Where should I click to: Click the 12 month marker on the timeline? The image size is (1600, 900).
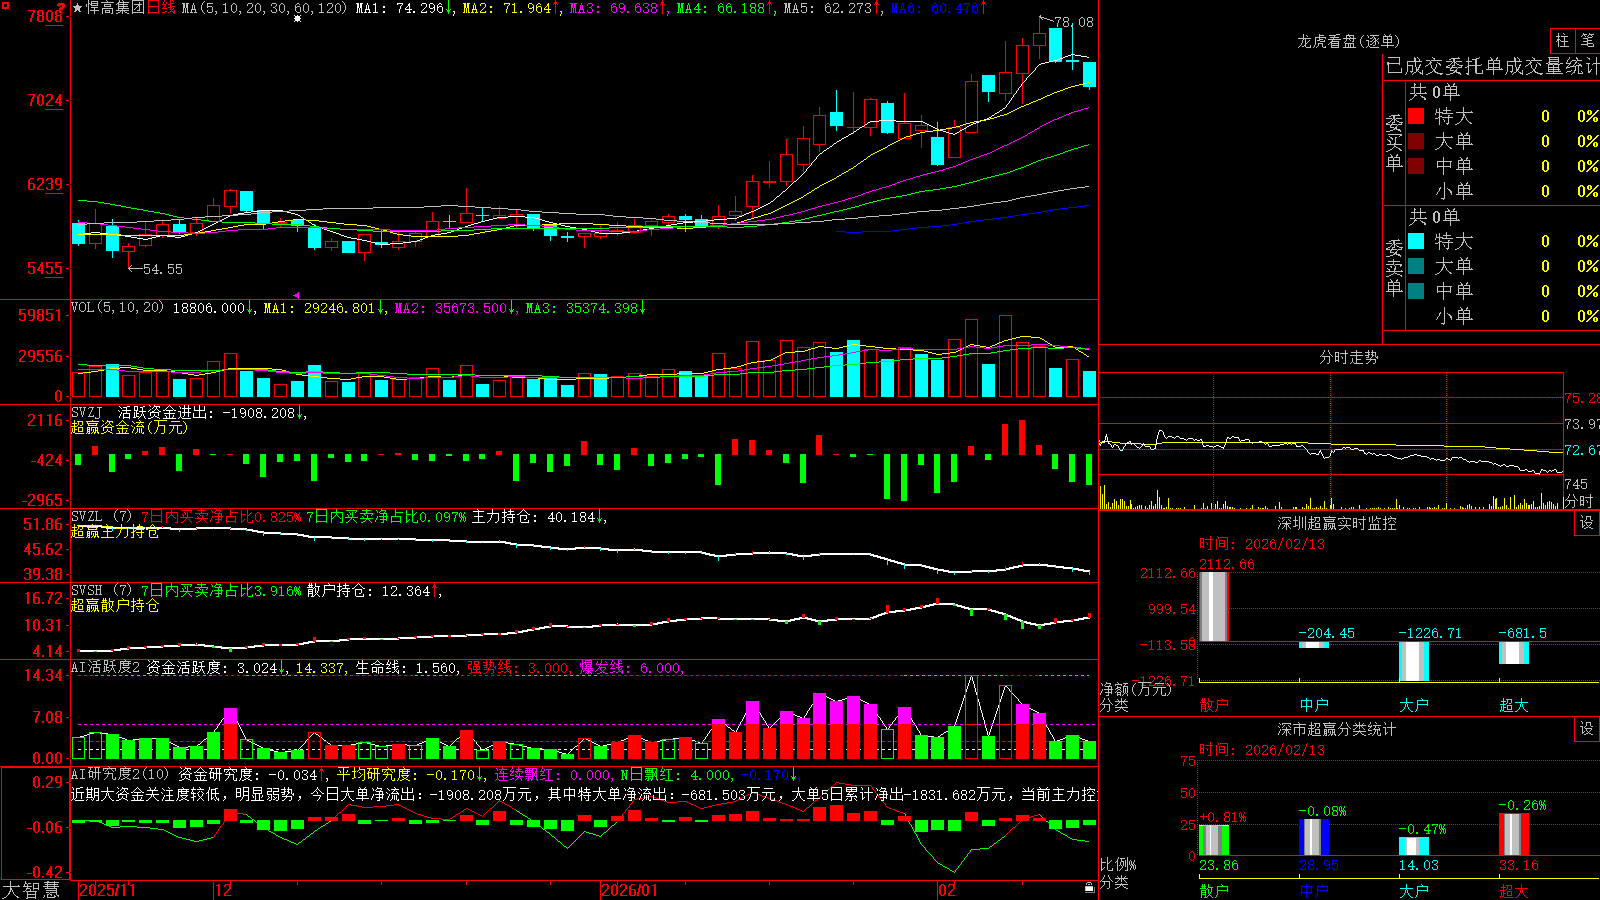224,890
